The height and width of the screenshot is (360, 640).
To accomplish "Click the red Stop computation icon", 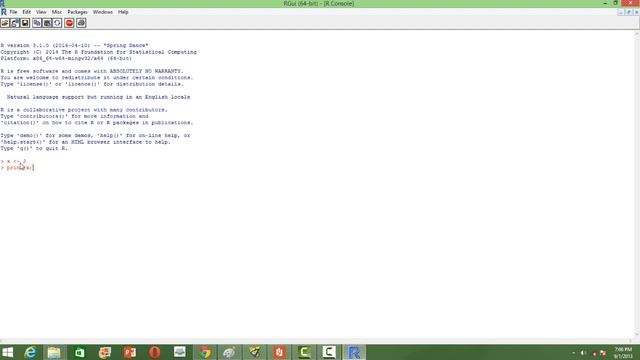I will point(69,23).
